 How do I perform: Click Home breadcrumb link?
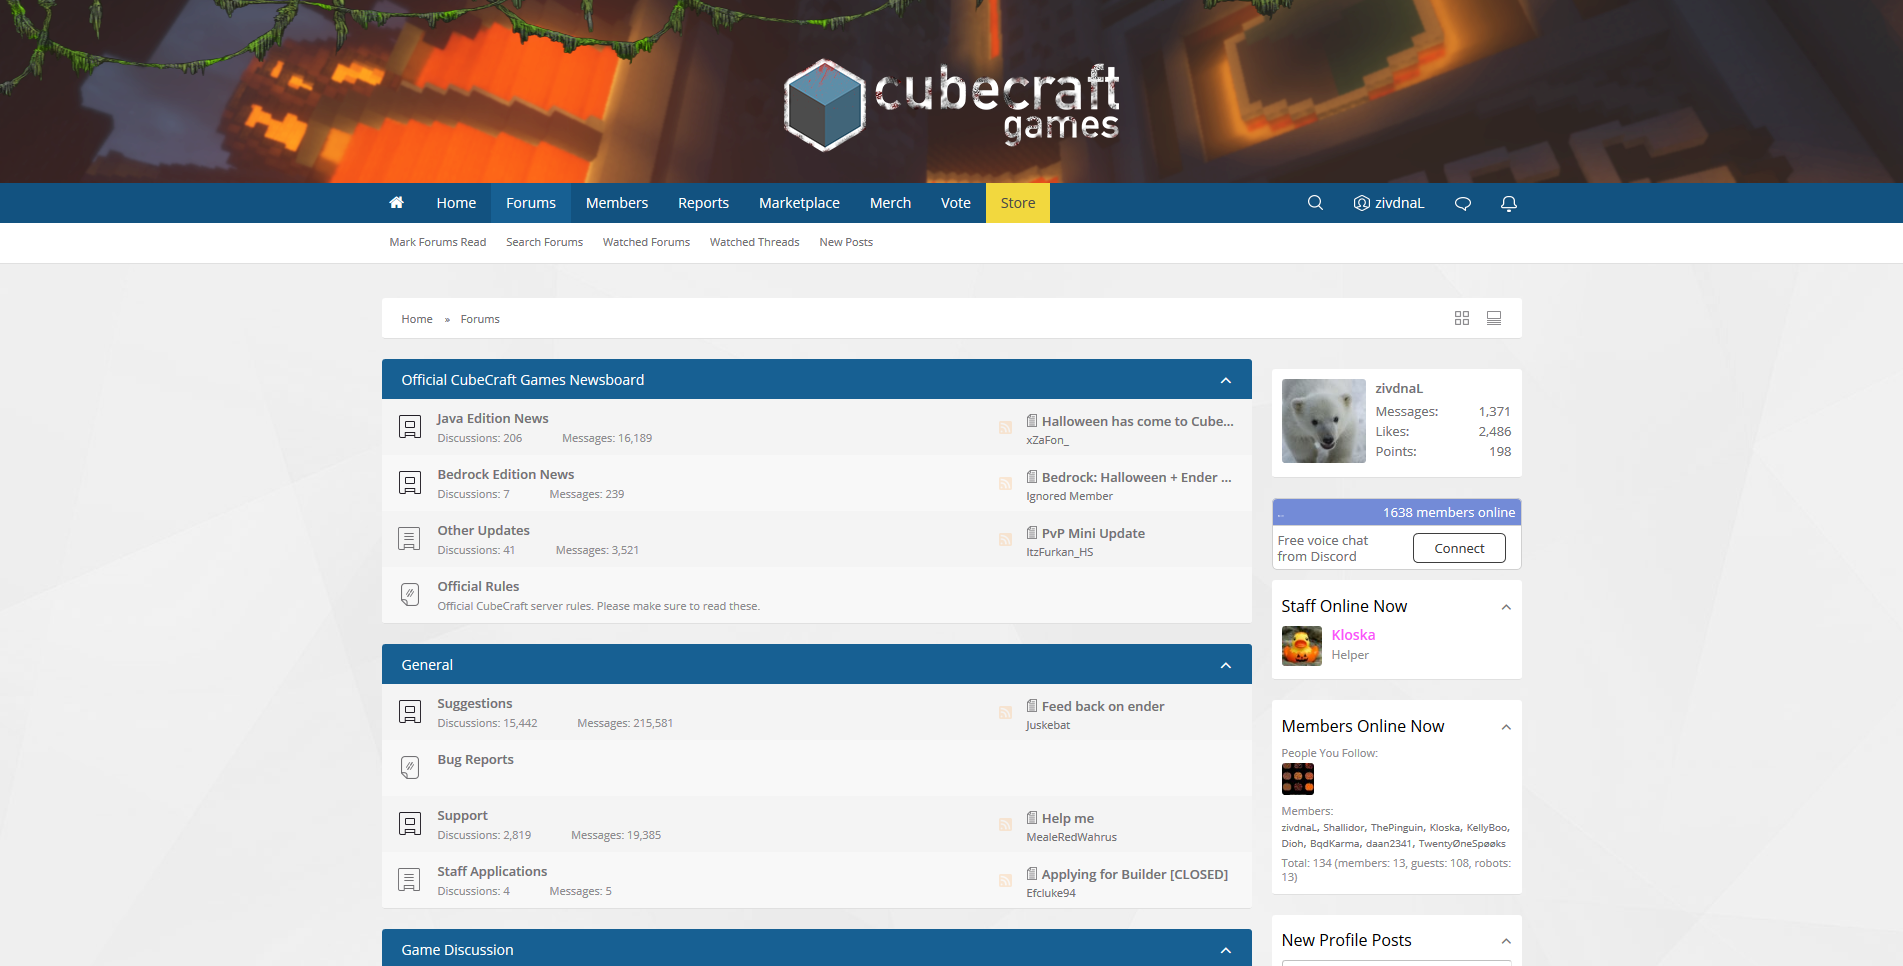click(x=417, y=319)
